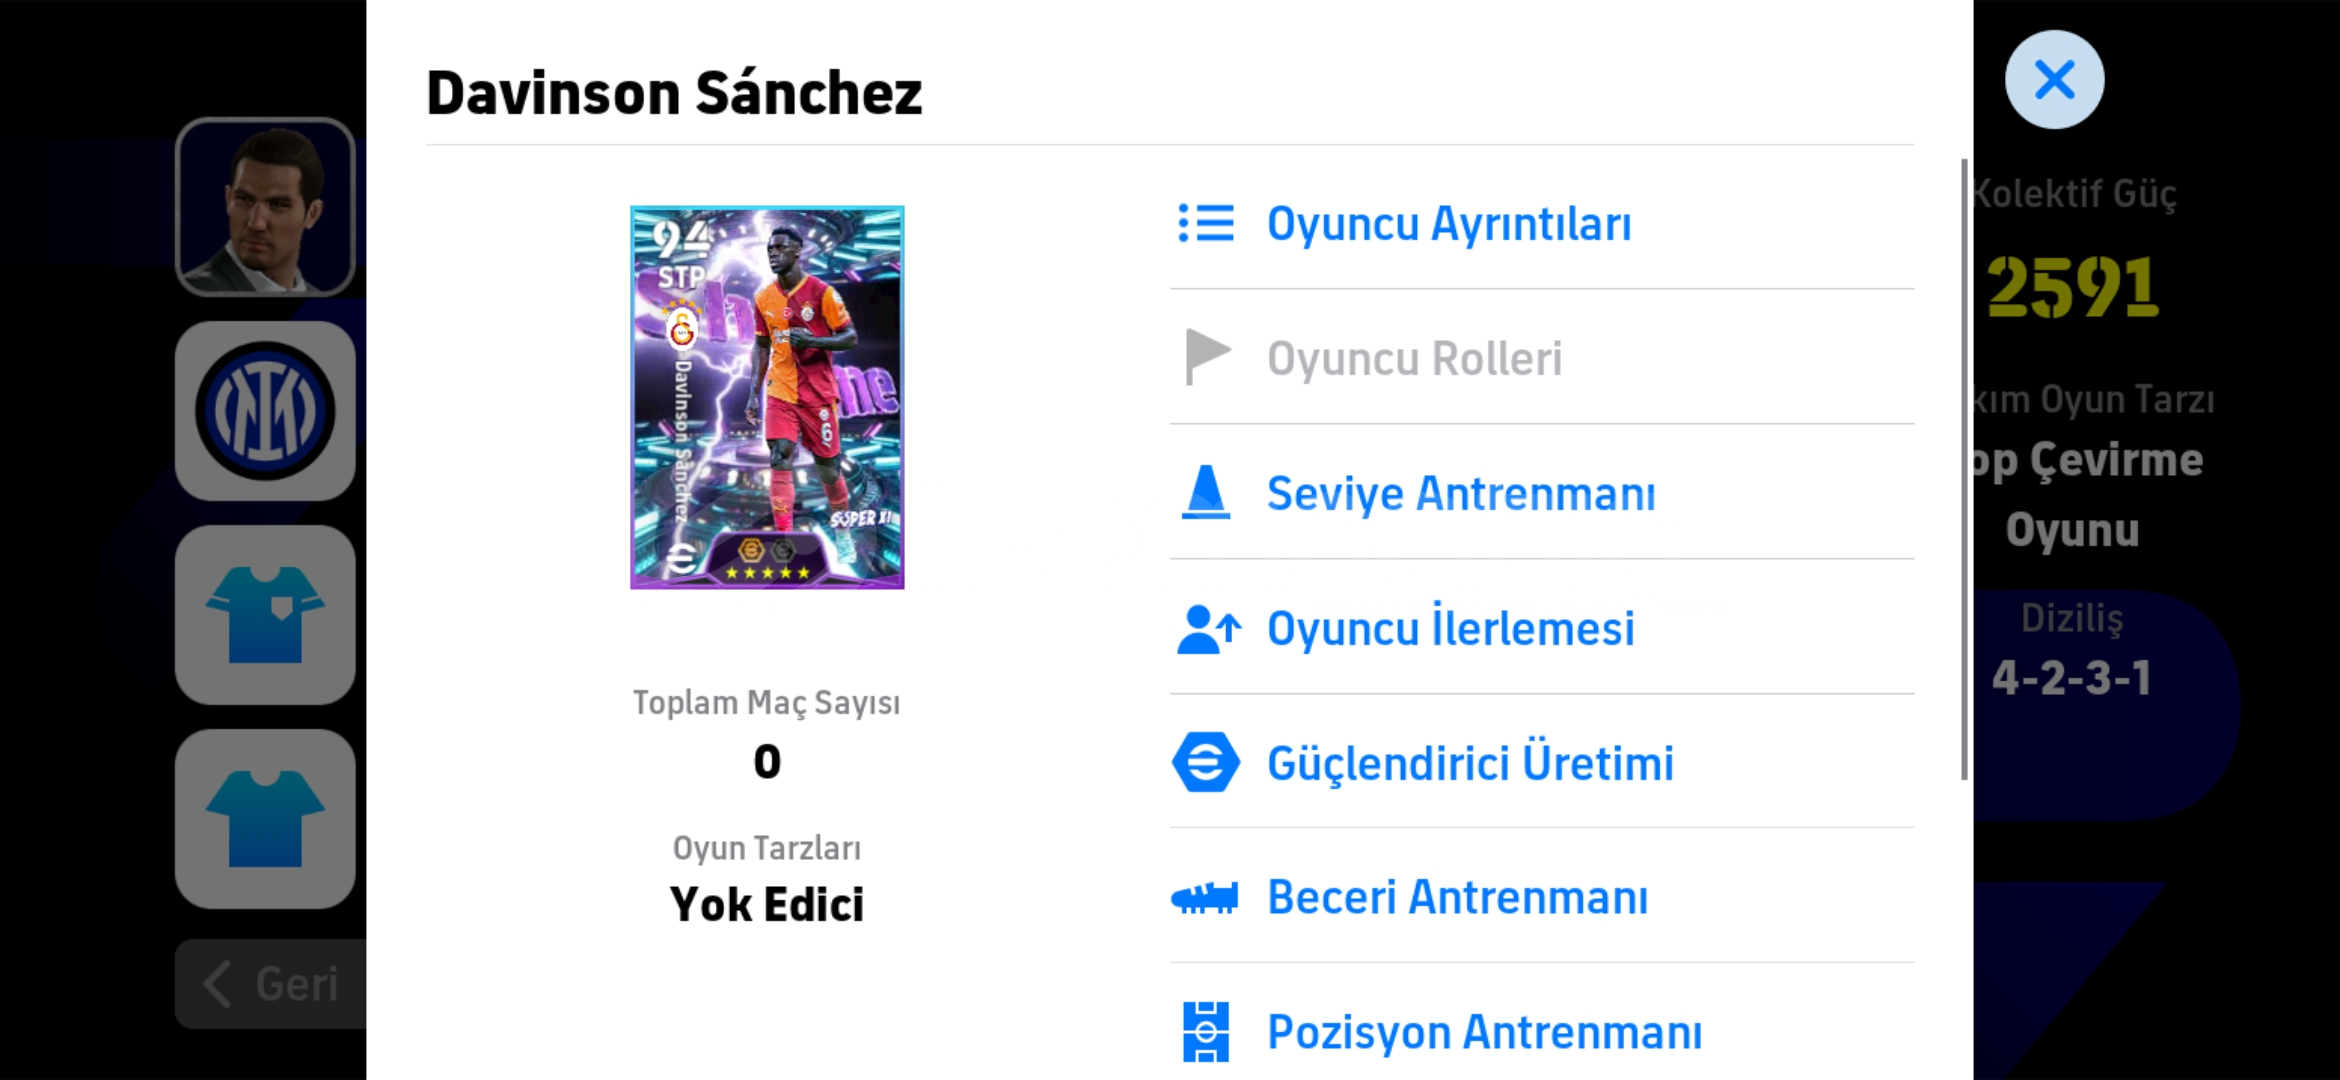The height and width of the screenshot is (1080, 2340).
Task: Open the Oyuncu Ayrıntıları menu entry
Action: [x=1449, y=223]
